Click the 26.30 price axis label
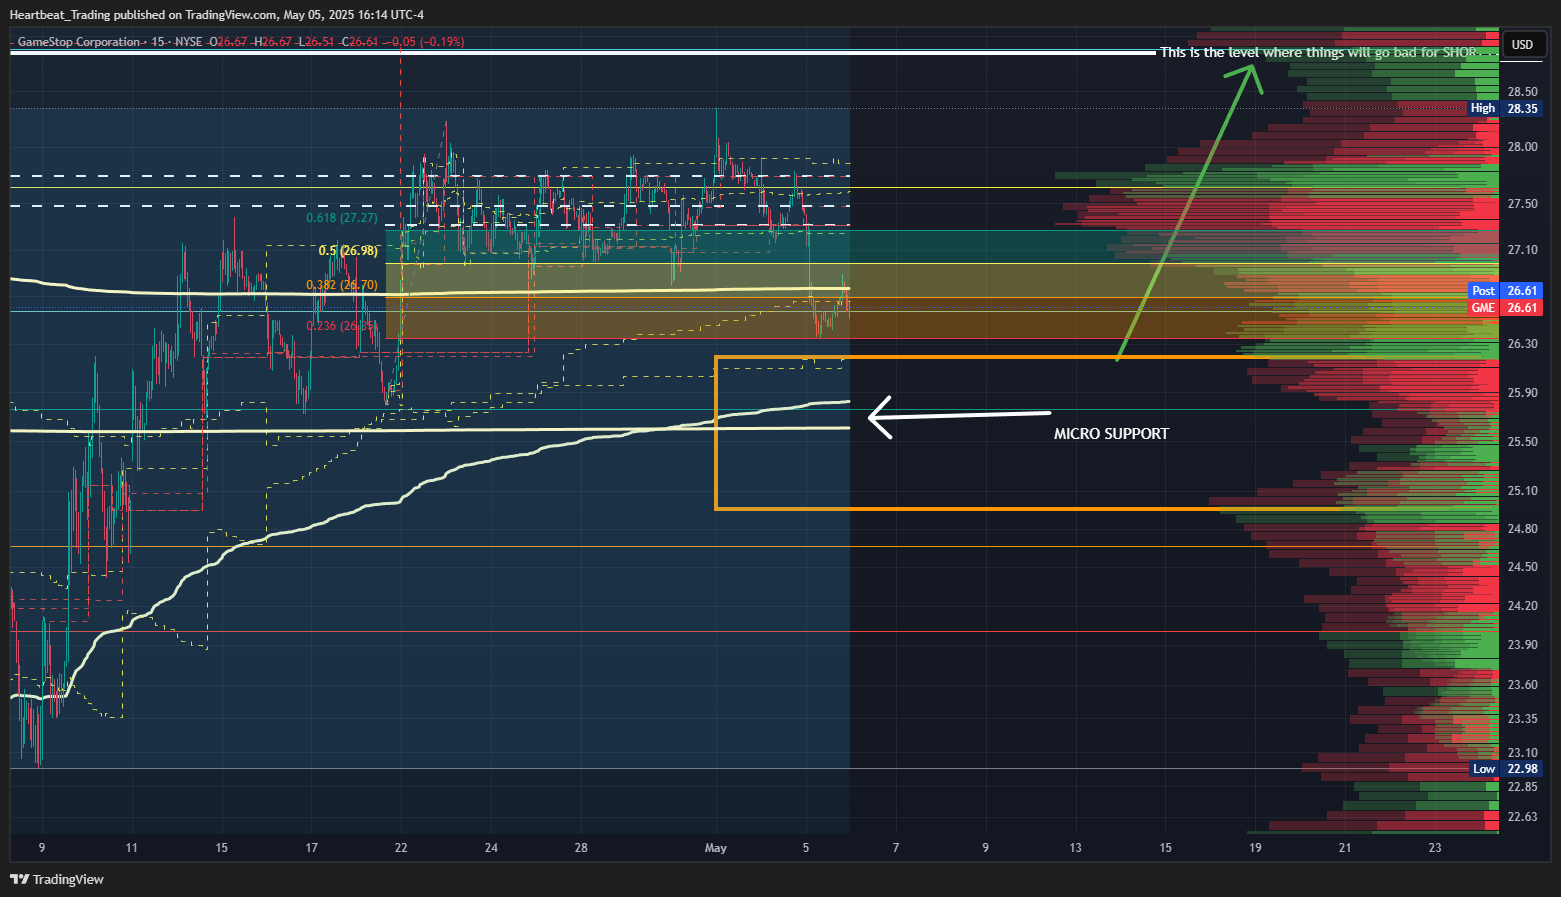 [x=1522, y=344]
